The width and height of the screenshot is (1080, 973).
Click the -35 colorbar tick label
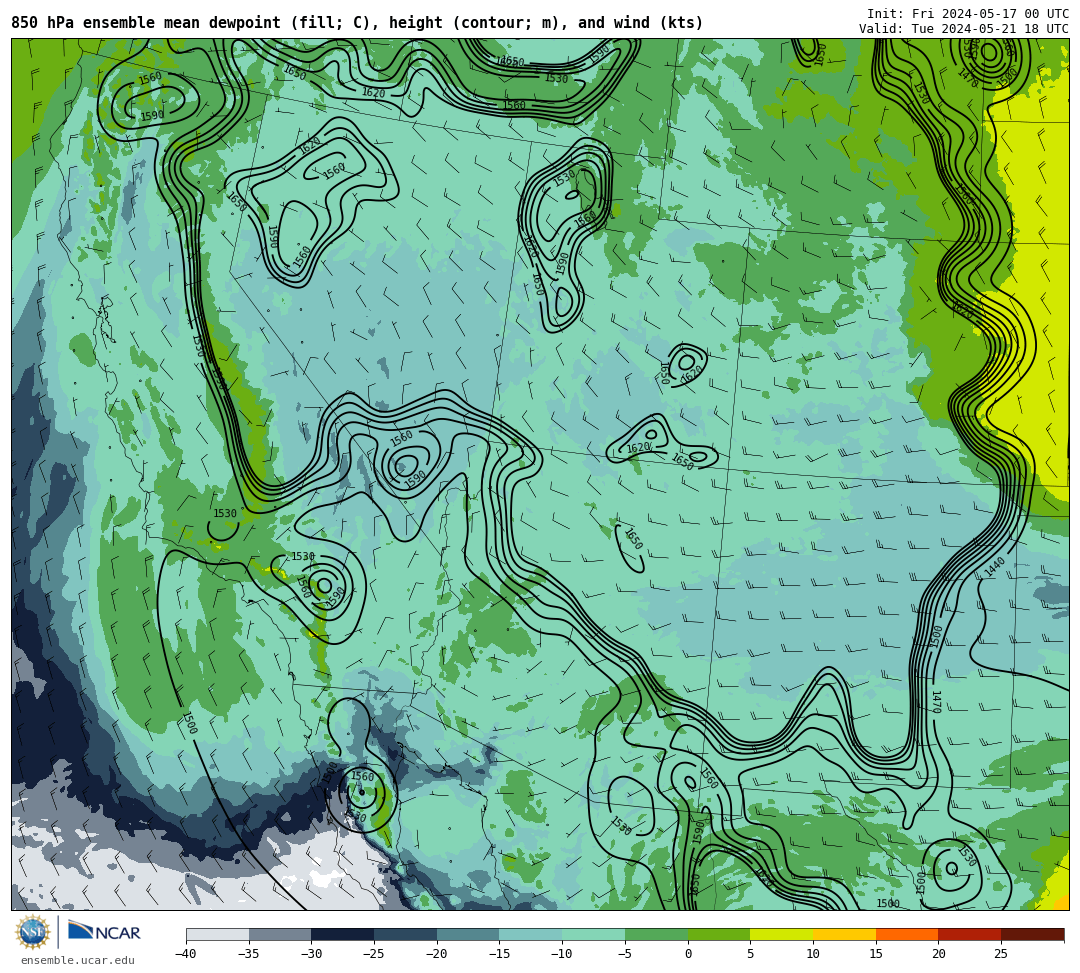coord(249,954)
